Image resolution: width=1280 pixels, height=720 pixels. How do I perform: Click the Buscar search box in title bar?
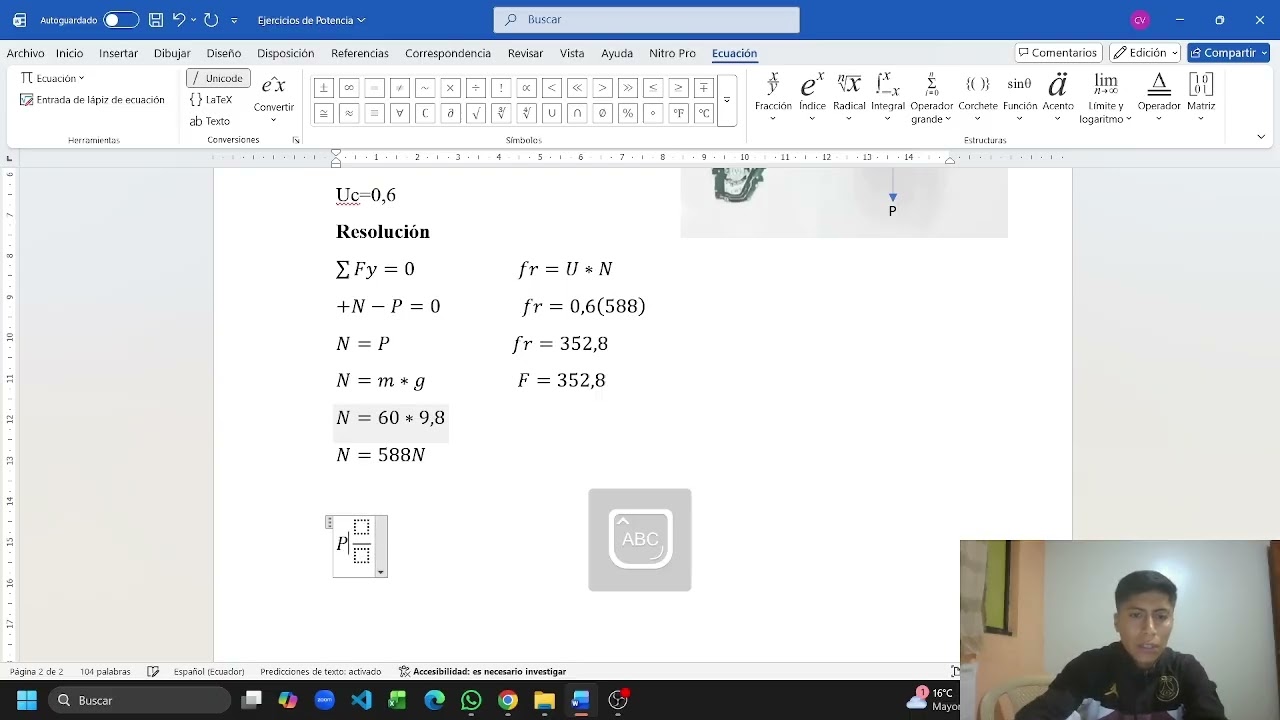click(646, 20)
